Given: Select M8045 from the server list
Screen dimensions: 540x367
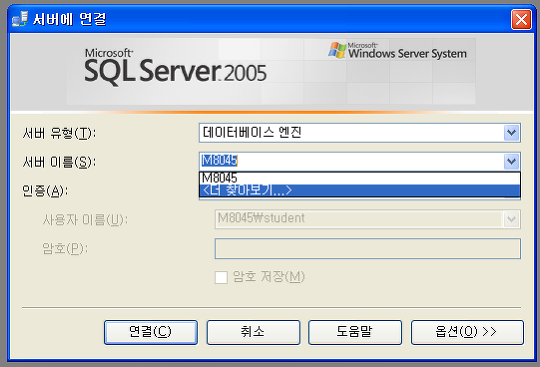Looking at the screenshot, I should (360, 178).
